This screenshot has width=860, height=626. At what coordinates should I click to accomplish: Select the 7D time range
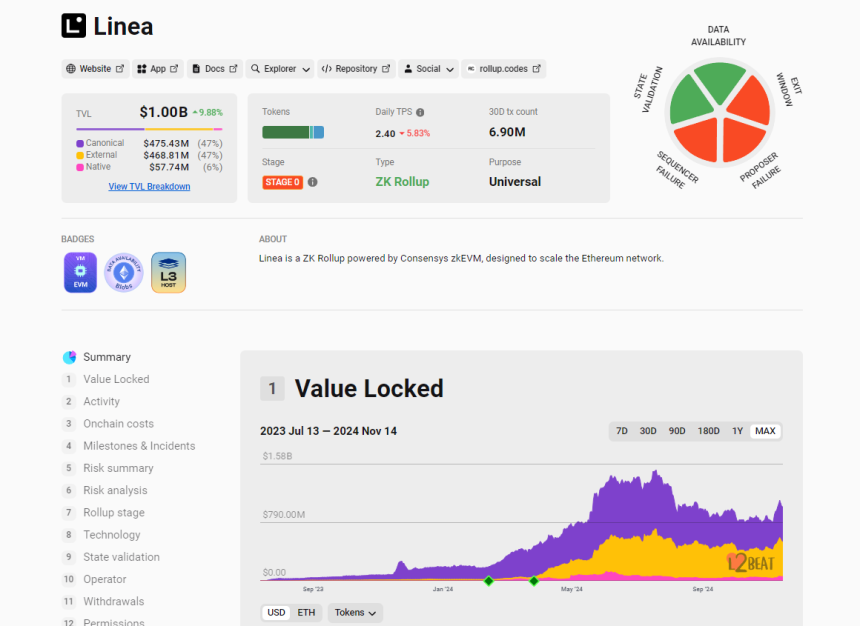coord(622,431)
